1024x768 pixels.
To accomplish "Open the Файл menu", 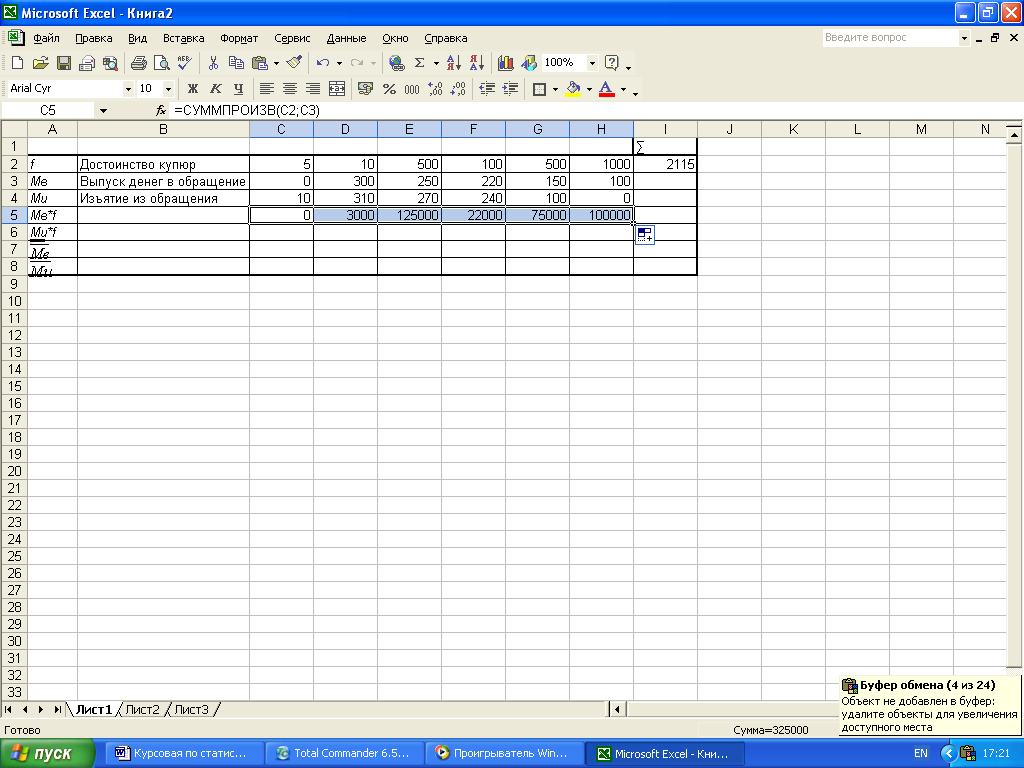I will pos(46,38).
